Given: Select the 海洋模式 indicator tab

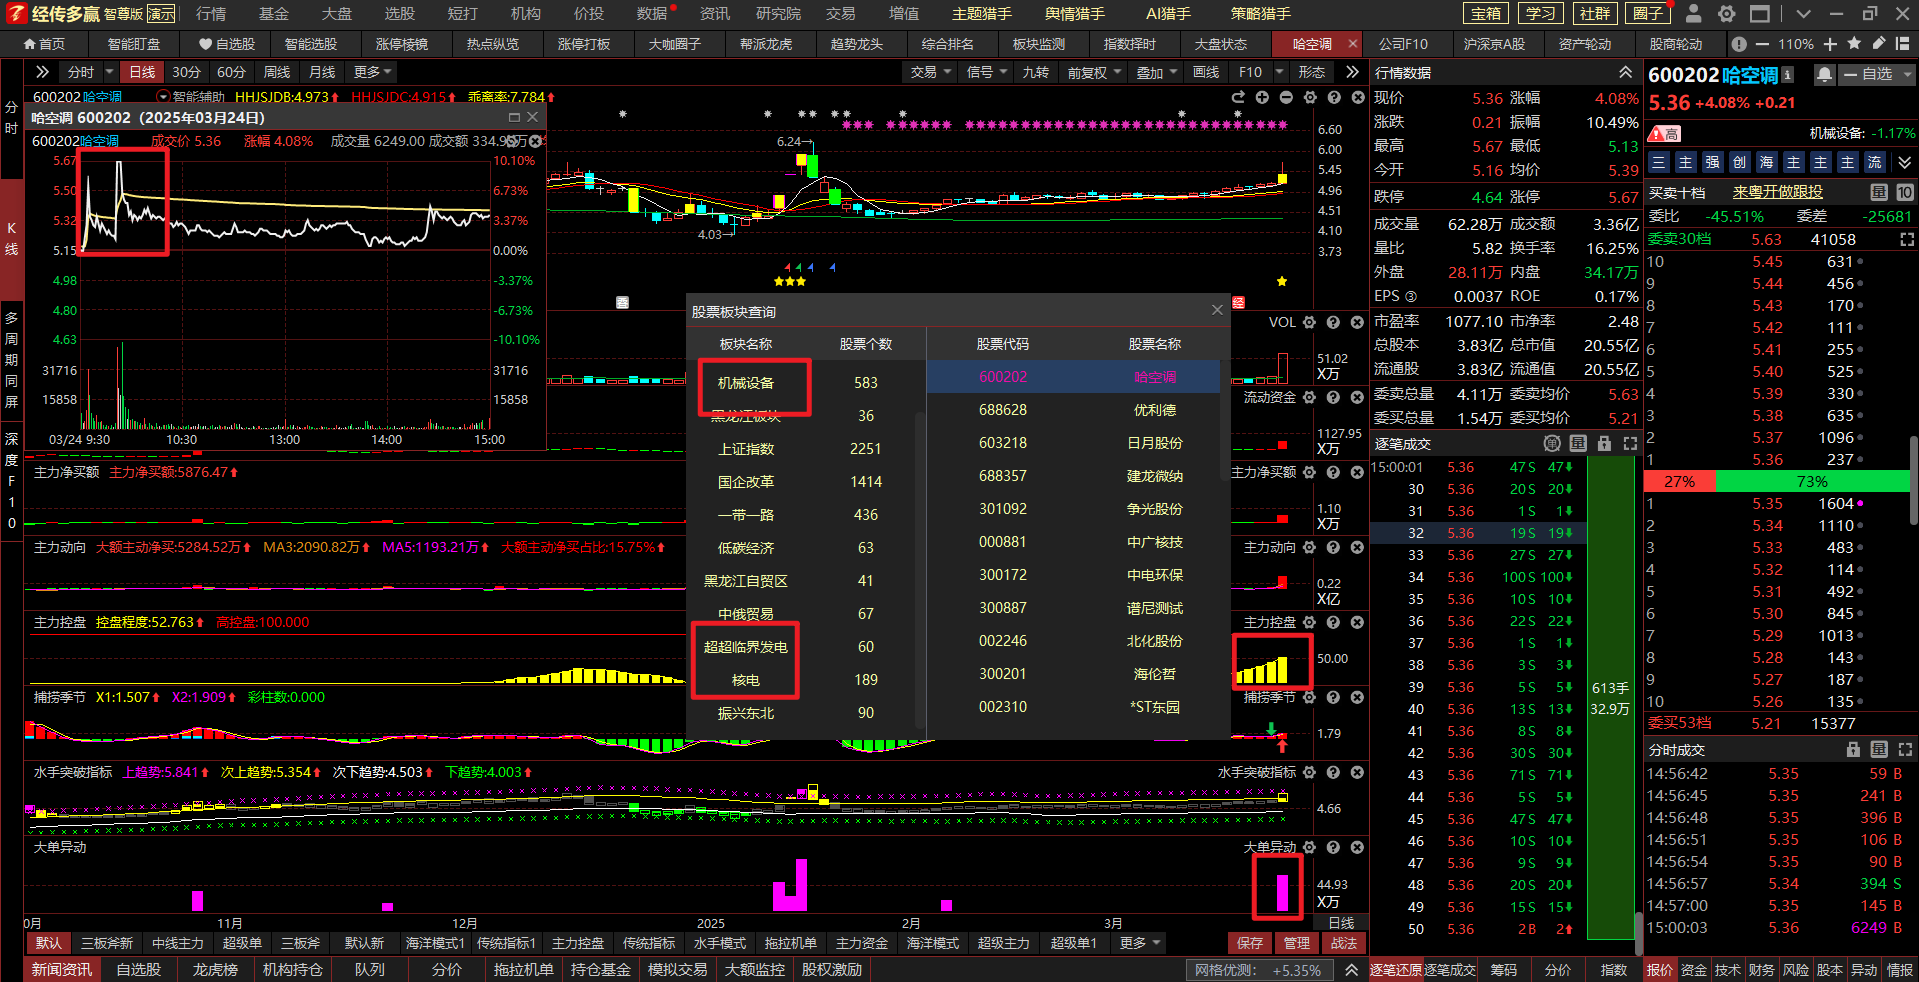Looking at the screenshot, I should pyautogui.click(x=932, y=943).
